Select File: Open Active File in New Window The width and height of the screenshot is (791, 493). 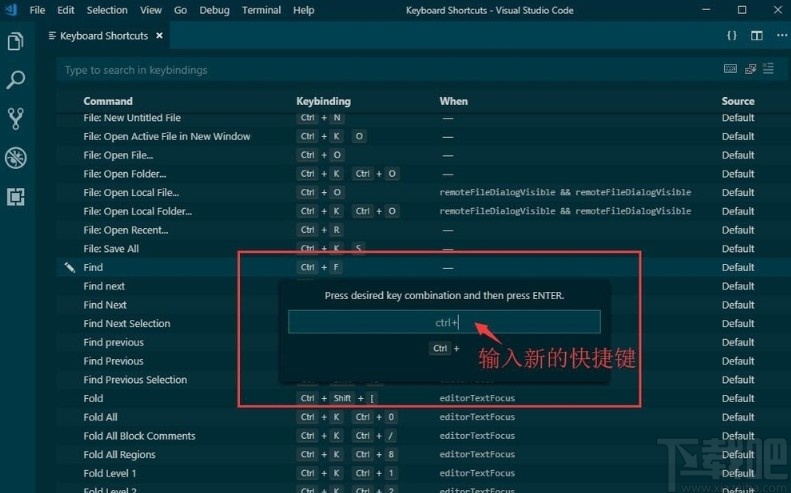pos(423,136)
